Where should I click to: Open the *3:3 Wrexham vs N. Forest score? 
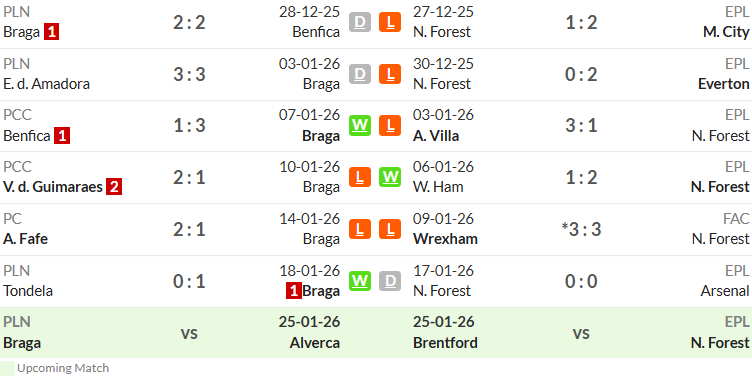tap(581, 229)
